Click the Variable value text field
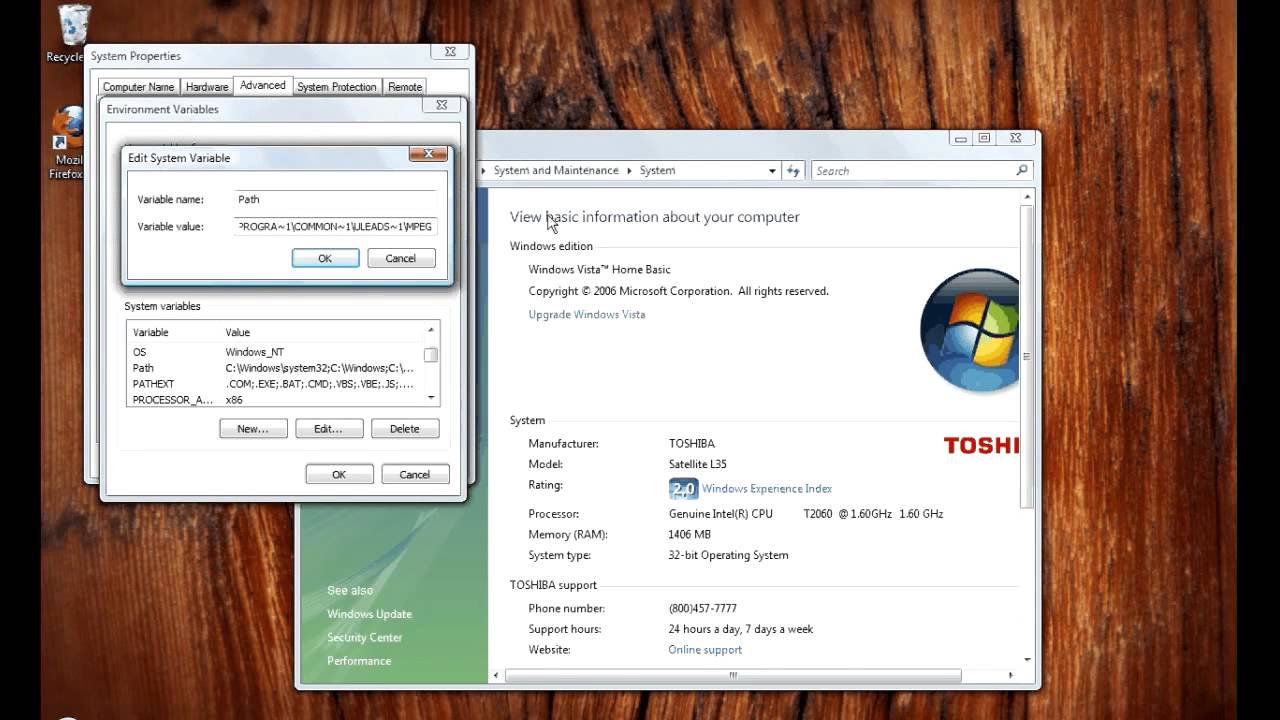1280x720 pixels. (x=336, y=227)
